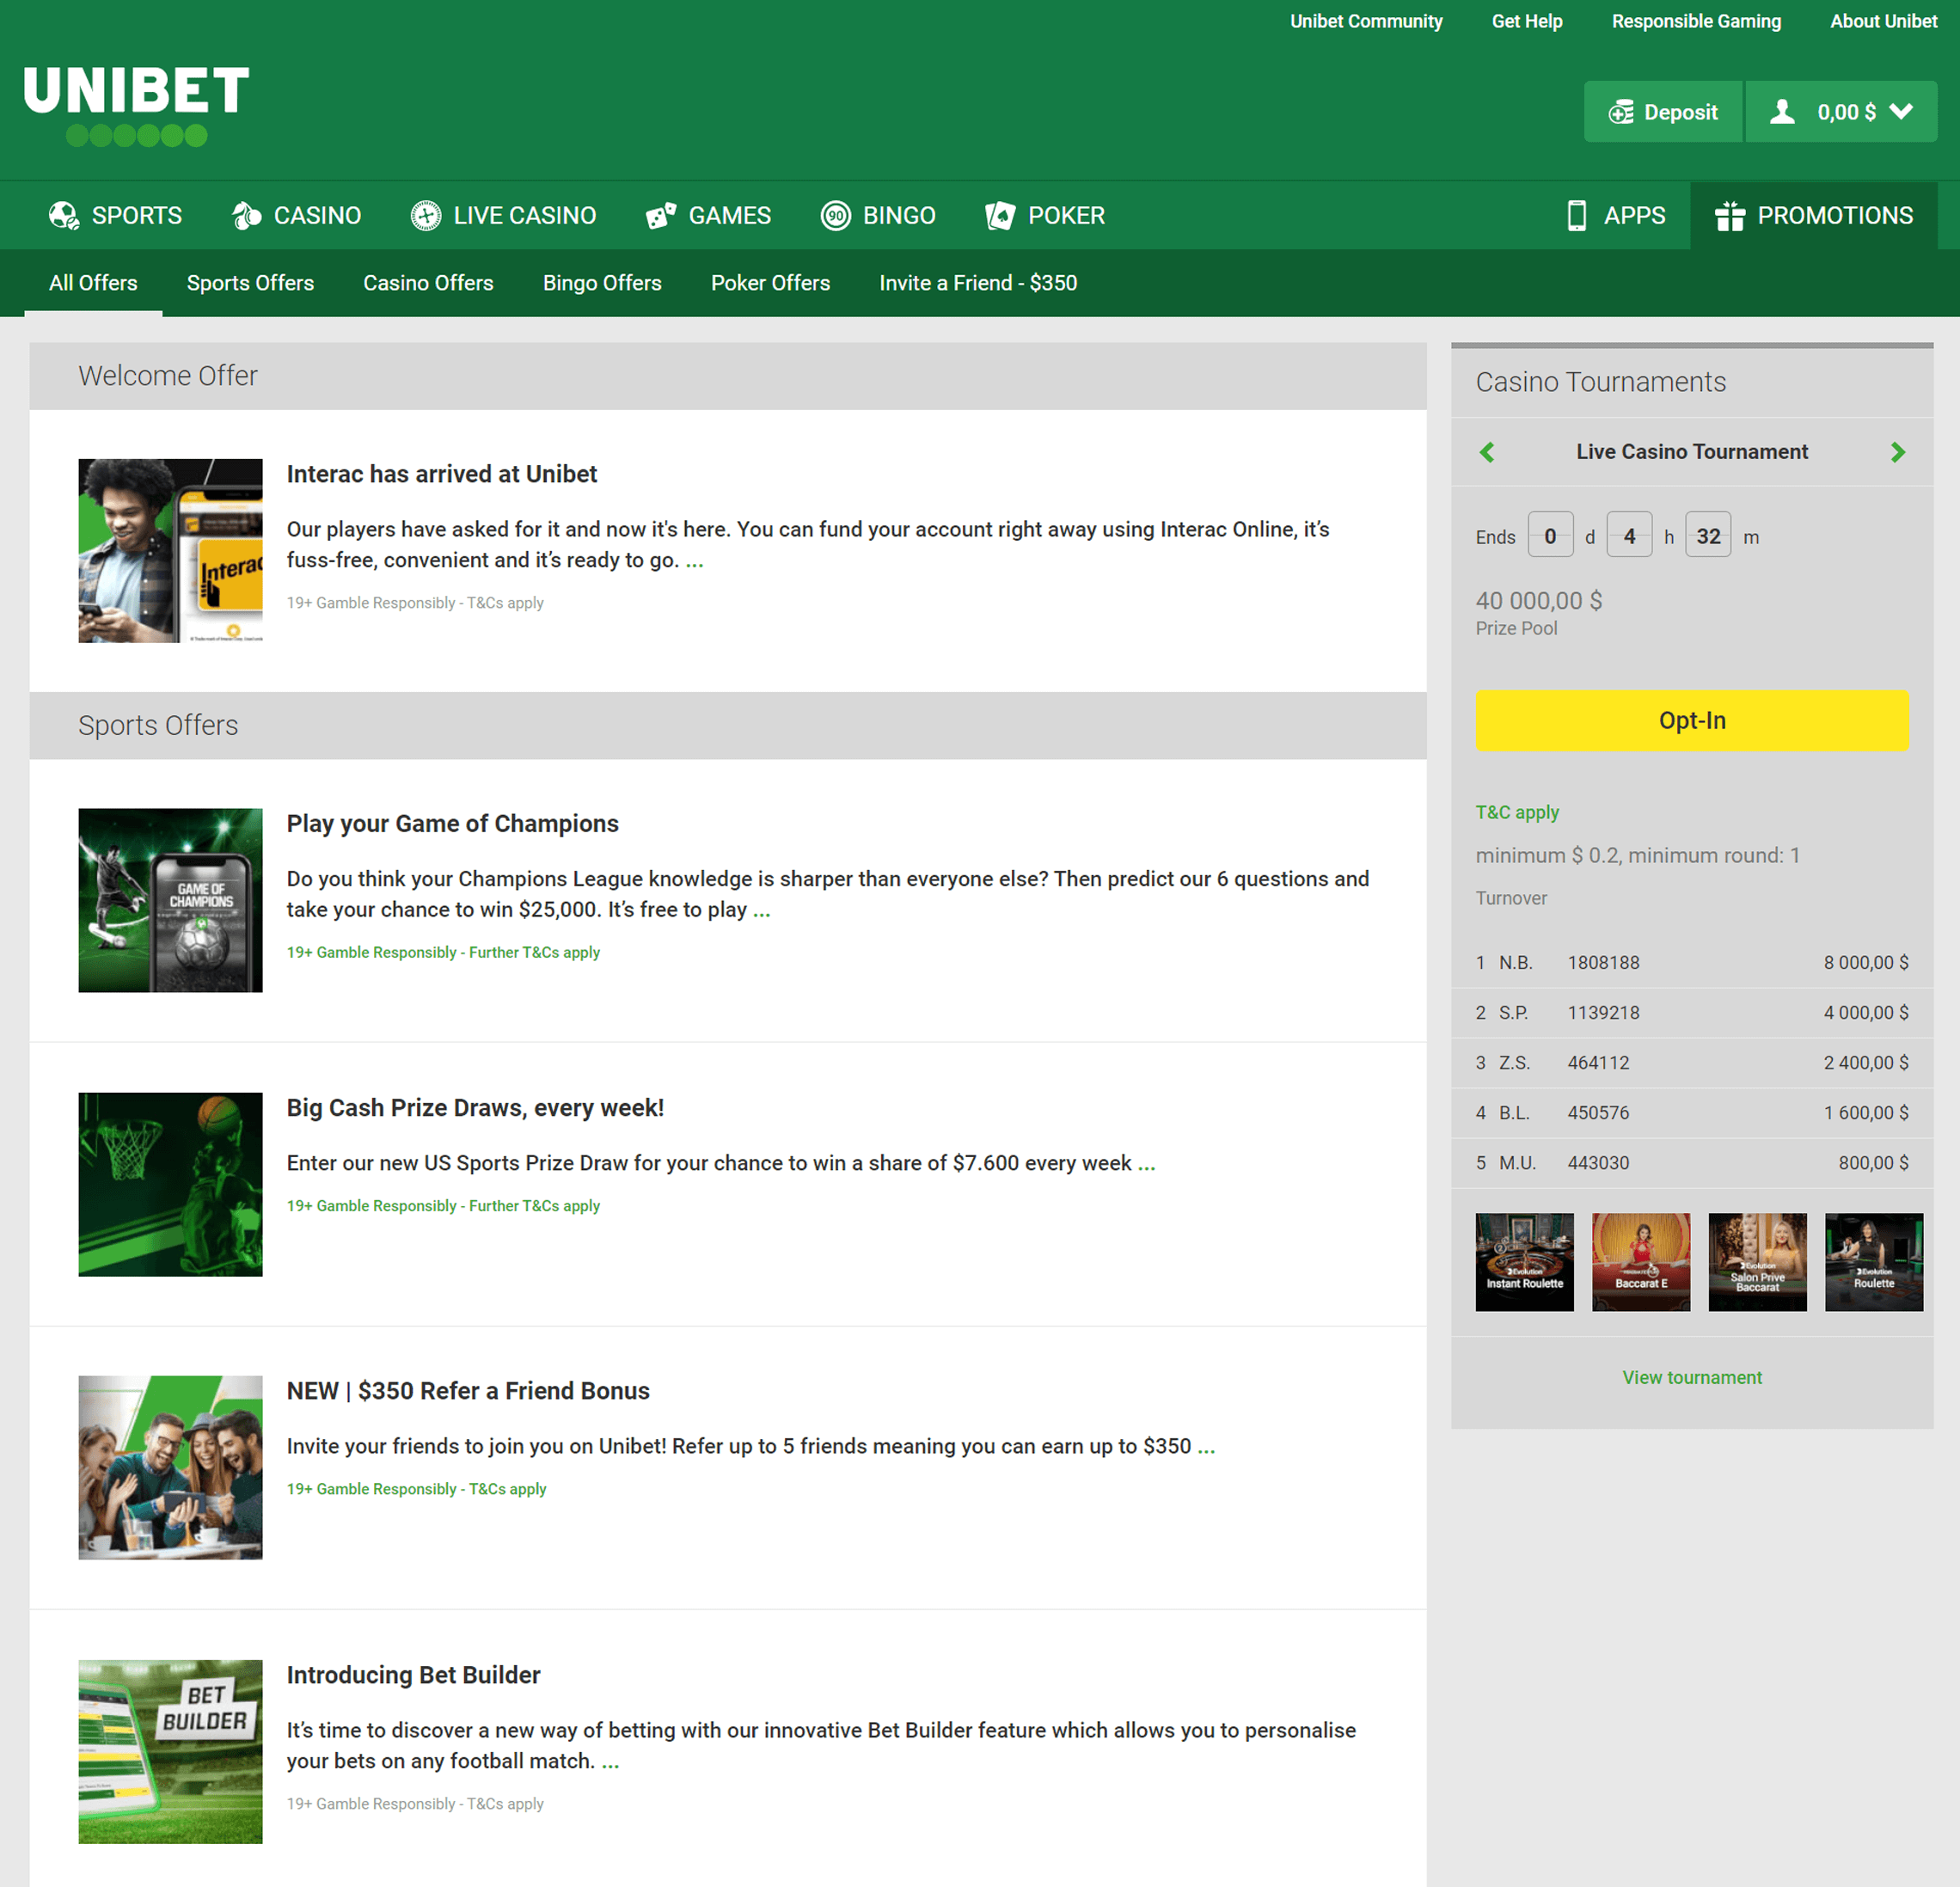The width and height of the screenshot is (1960, 1887).
Task: Click the Casino cherries icon
Action: point(246,215)
